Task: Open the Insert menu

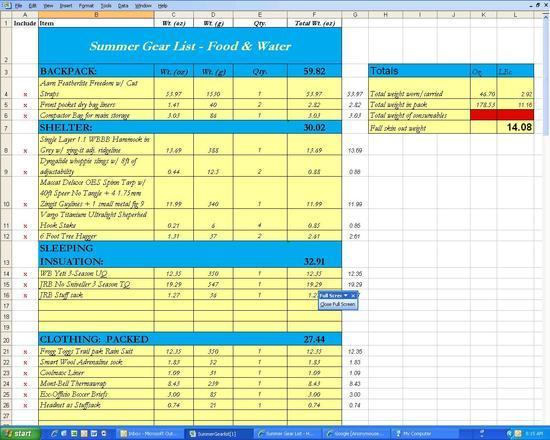Action: (66, 6)
